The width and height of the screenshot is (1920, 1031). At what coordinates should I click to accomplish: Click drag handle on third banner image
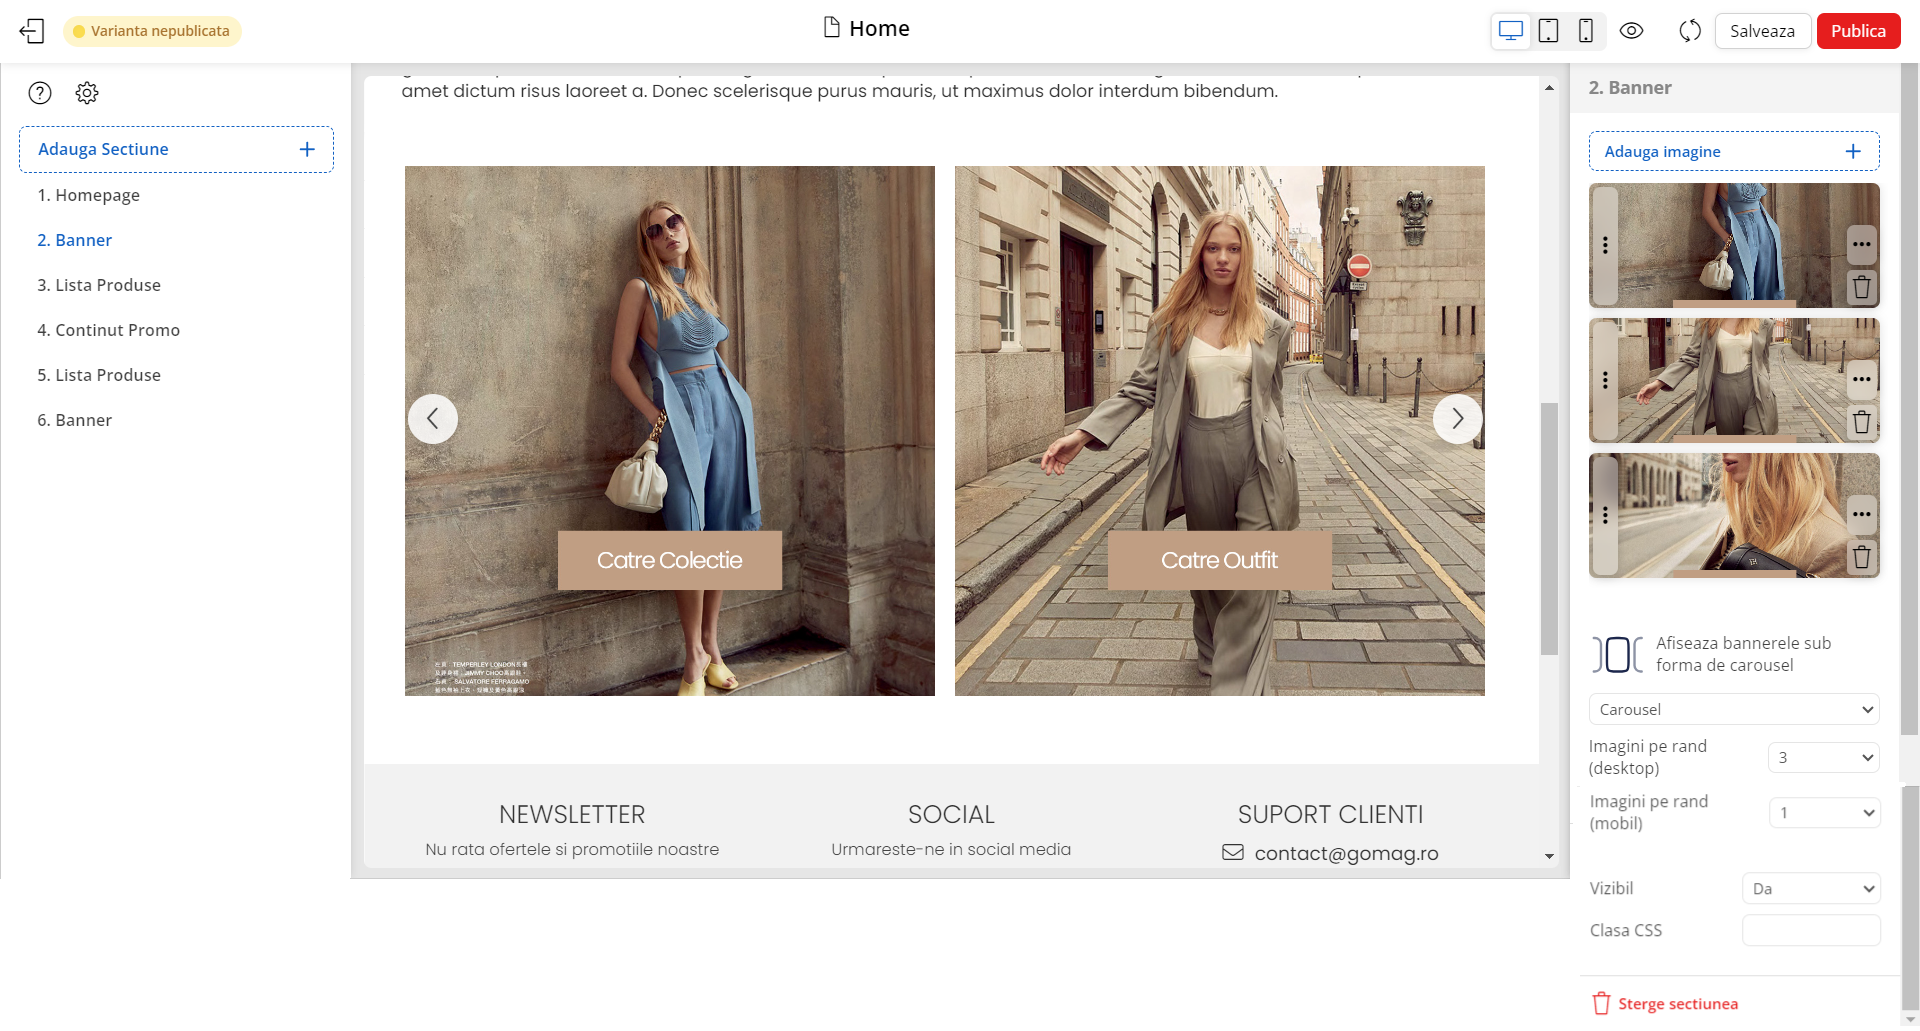click(x=1605, y=515)
